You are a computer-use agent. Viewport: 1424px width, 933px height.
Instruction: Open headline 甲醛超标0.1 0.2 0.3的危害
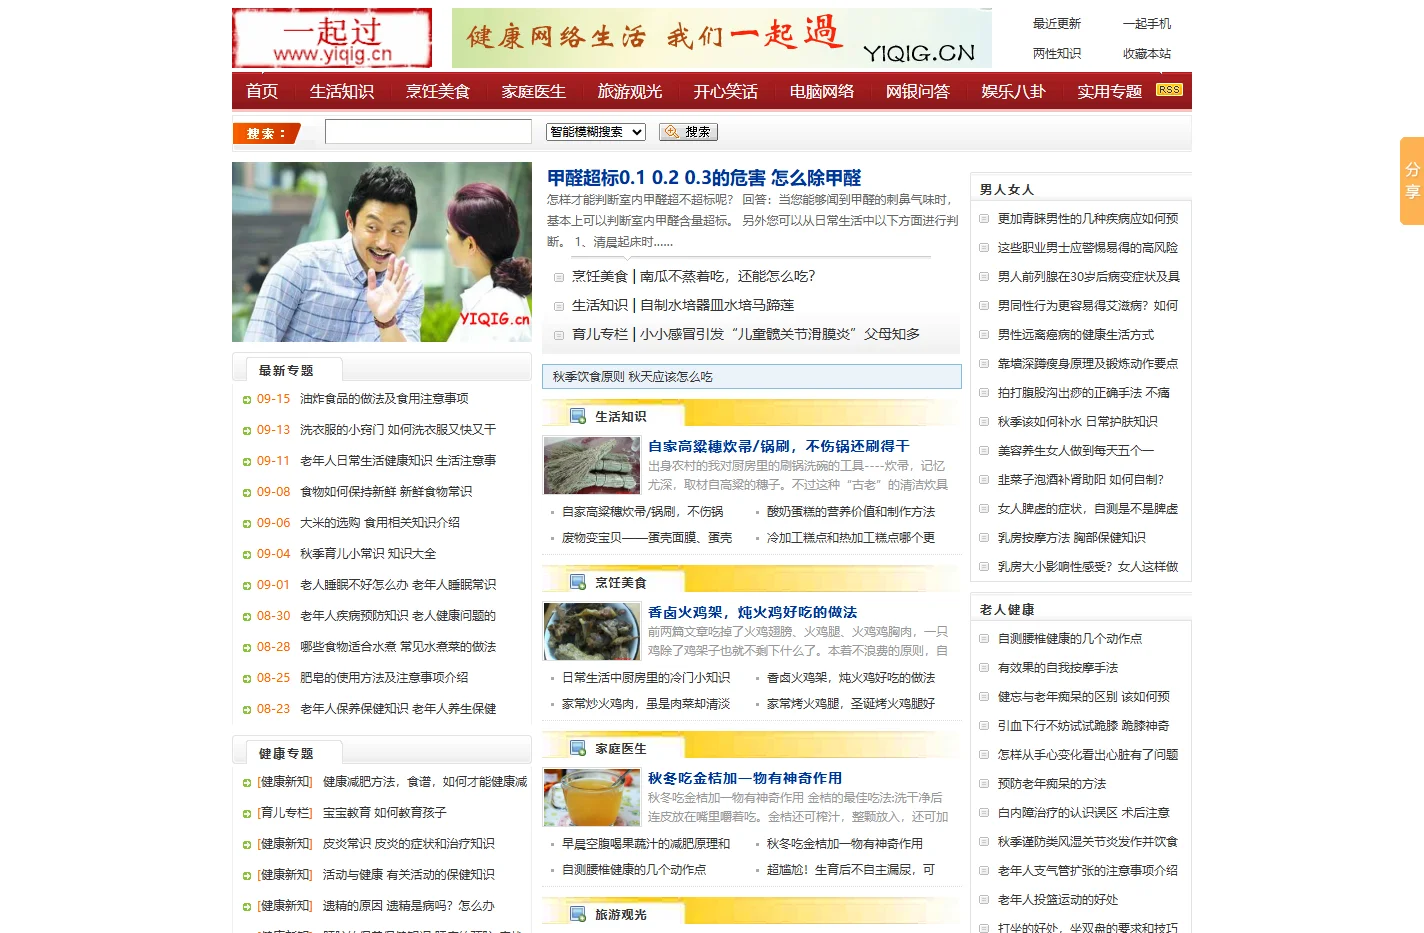(x=704, y=178)
